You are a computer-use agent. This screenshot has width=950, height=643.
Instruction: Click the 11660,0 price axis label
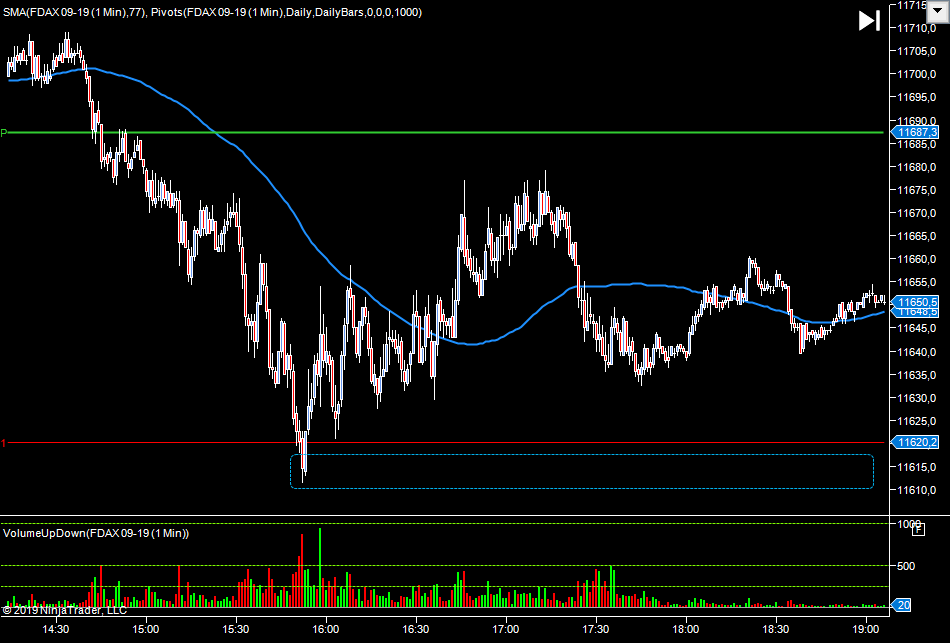tap(917, 259)
